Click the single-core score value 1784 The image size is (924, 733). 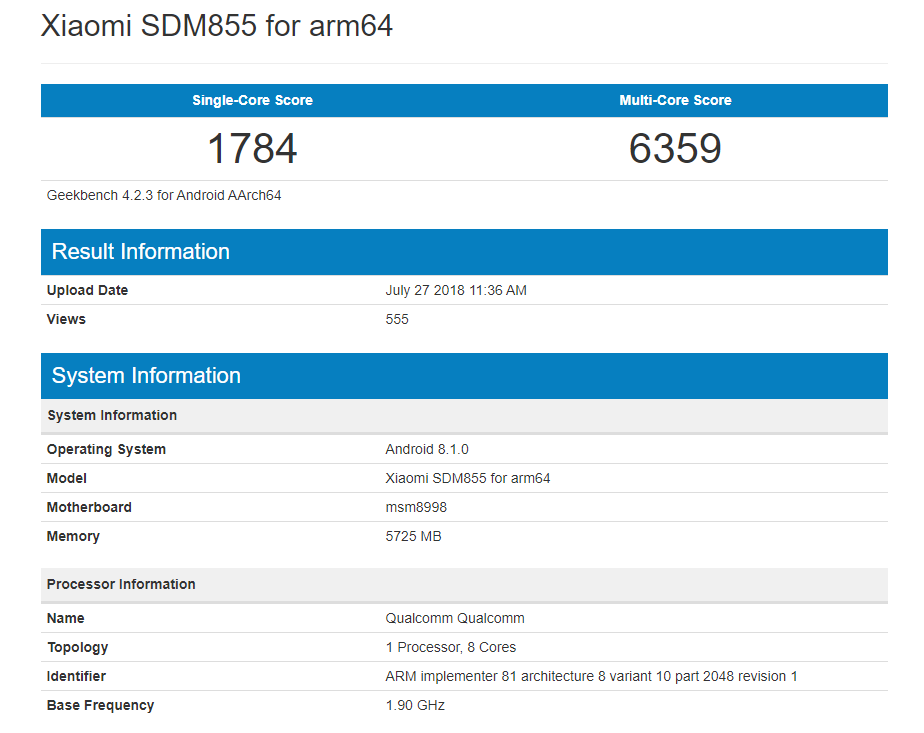tap(251, 148)
